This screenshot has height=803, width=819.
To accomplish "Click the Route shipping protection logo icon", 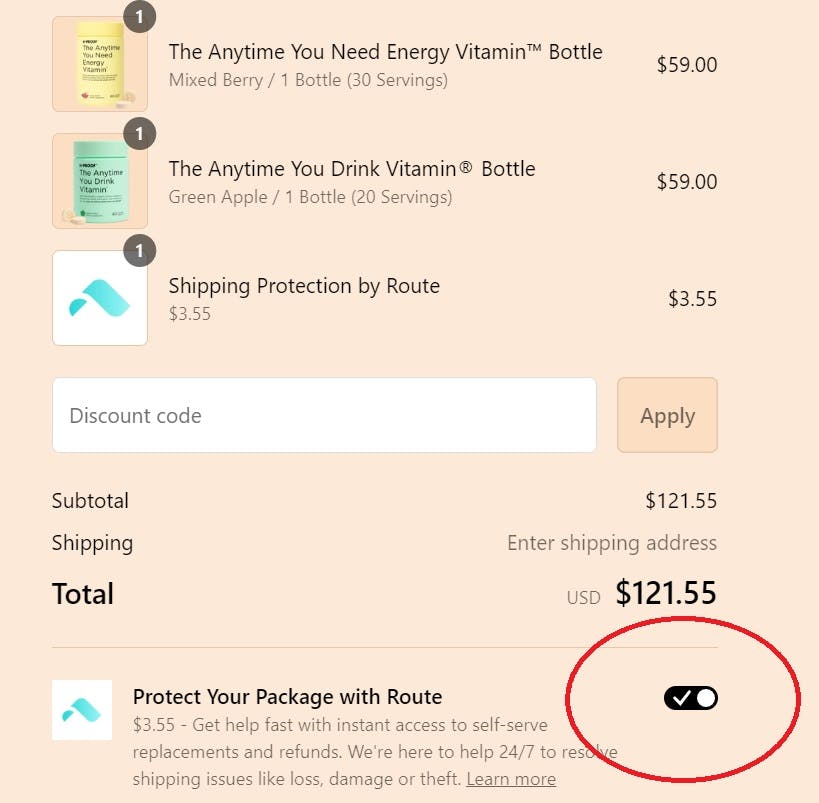I will pos(100,297).
